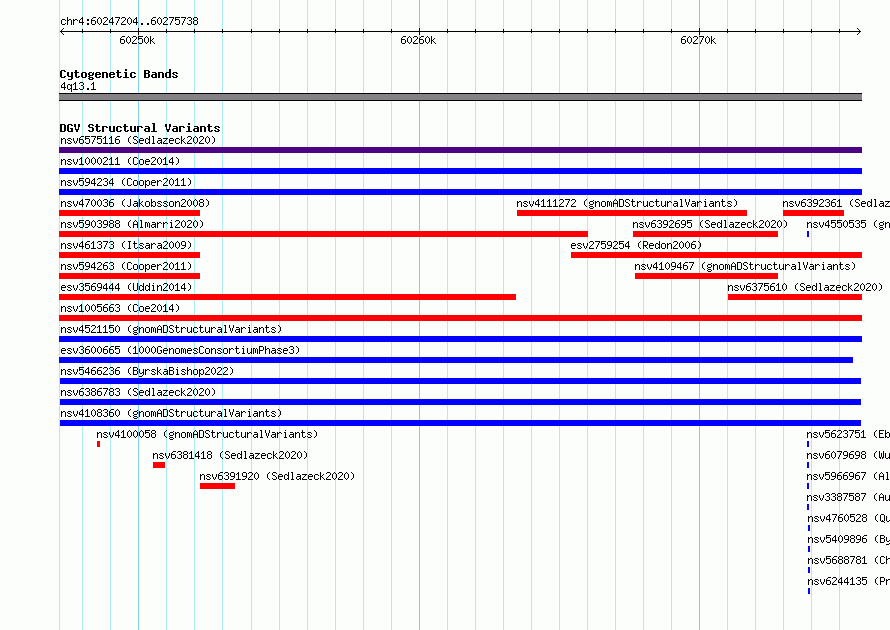Click blue nsv1000211 variant bar
The width and height of the screenshot is (890, 630).
point(460,171)
